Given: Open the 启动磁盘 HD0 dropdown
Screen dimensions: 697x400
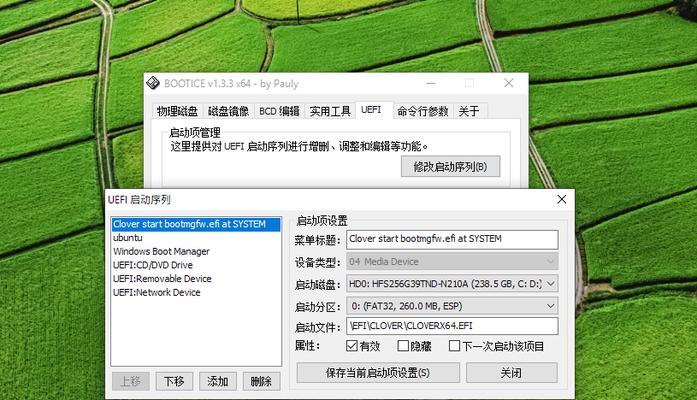Looking at the screenshot, I should (x=452, y=284).
